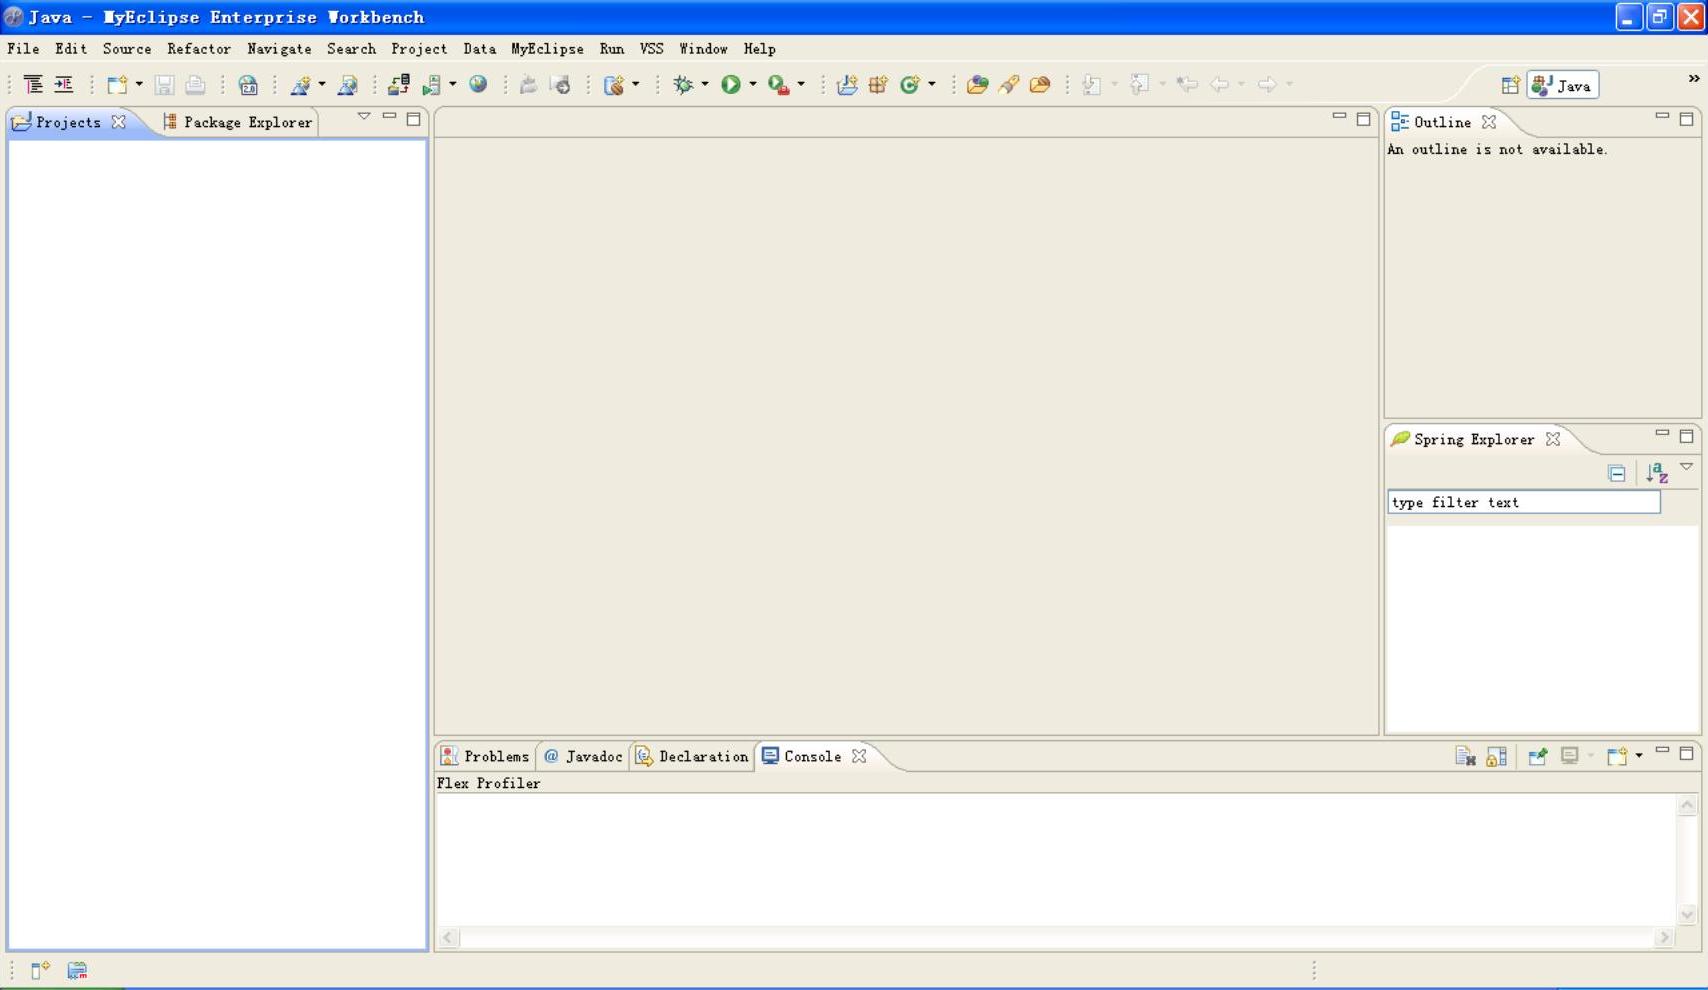Open the External Tools dropdown arrow
This screenshot has width=1708, height=990.
tap(801, 85)
